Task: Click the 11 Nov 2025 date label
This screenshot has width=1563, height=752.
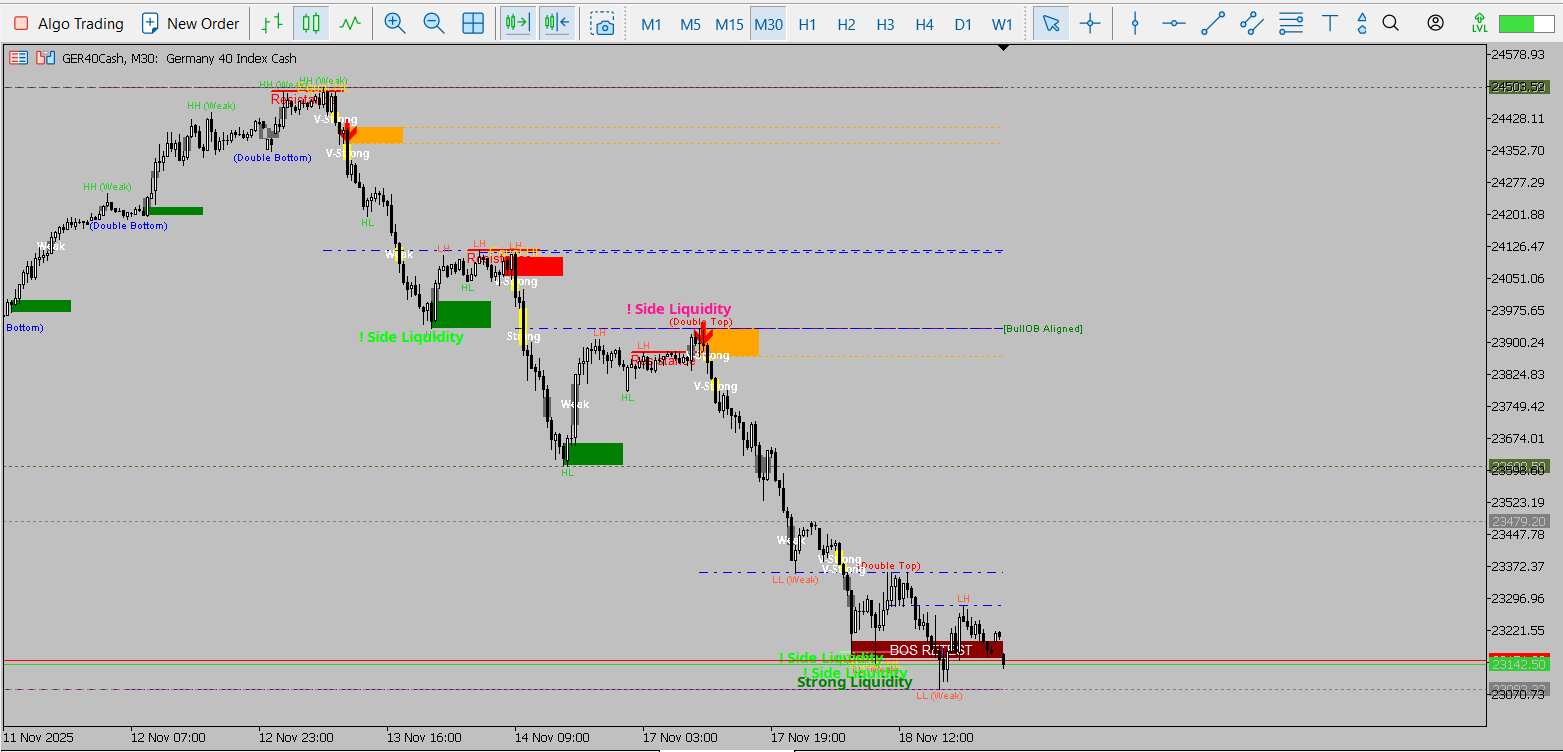Action: pos(39,737)
